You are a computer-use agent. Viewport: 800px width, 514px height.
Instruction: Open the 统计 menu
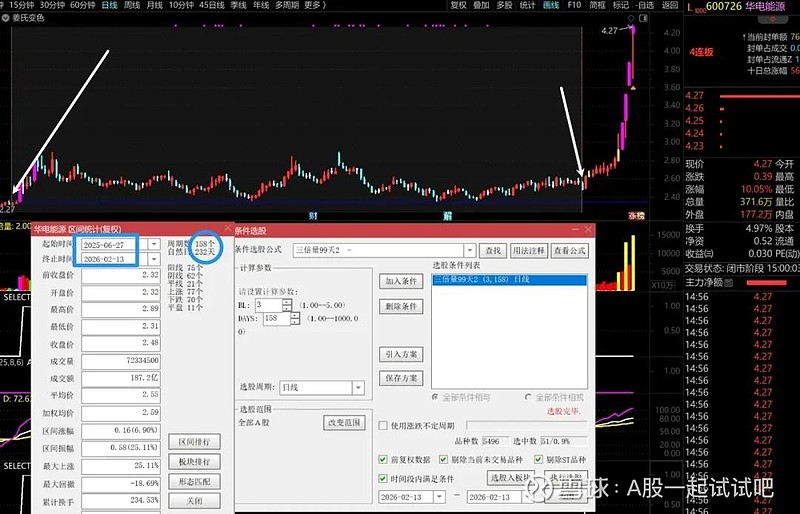(527, 5)
